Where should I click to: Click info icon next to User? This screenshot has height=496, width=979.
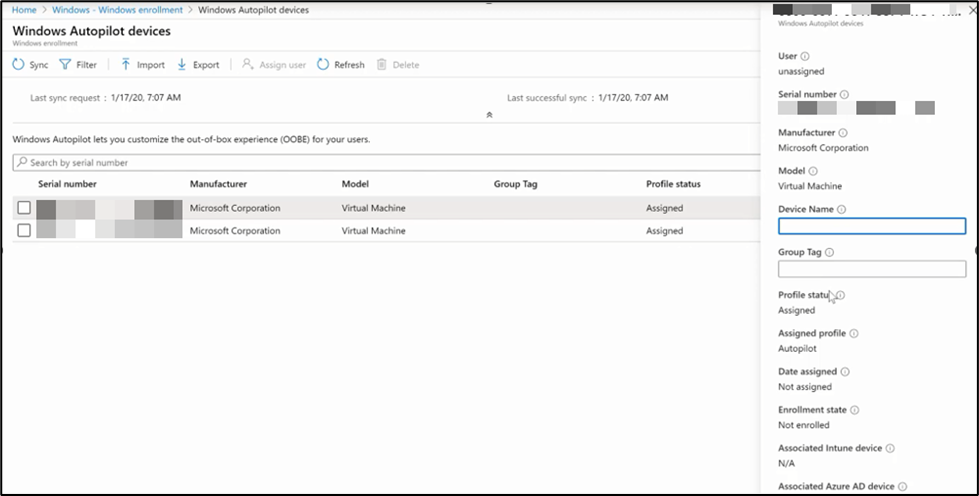click(x=805, y=56)
